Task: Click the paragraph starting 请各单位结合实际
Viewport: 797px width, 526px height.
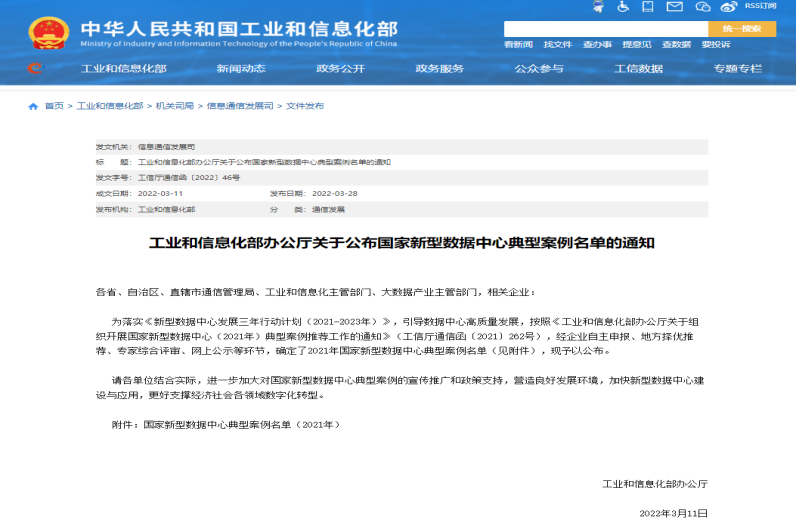Action: (x=402, y=387)
